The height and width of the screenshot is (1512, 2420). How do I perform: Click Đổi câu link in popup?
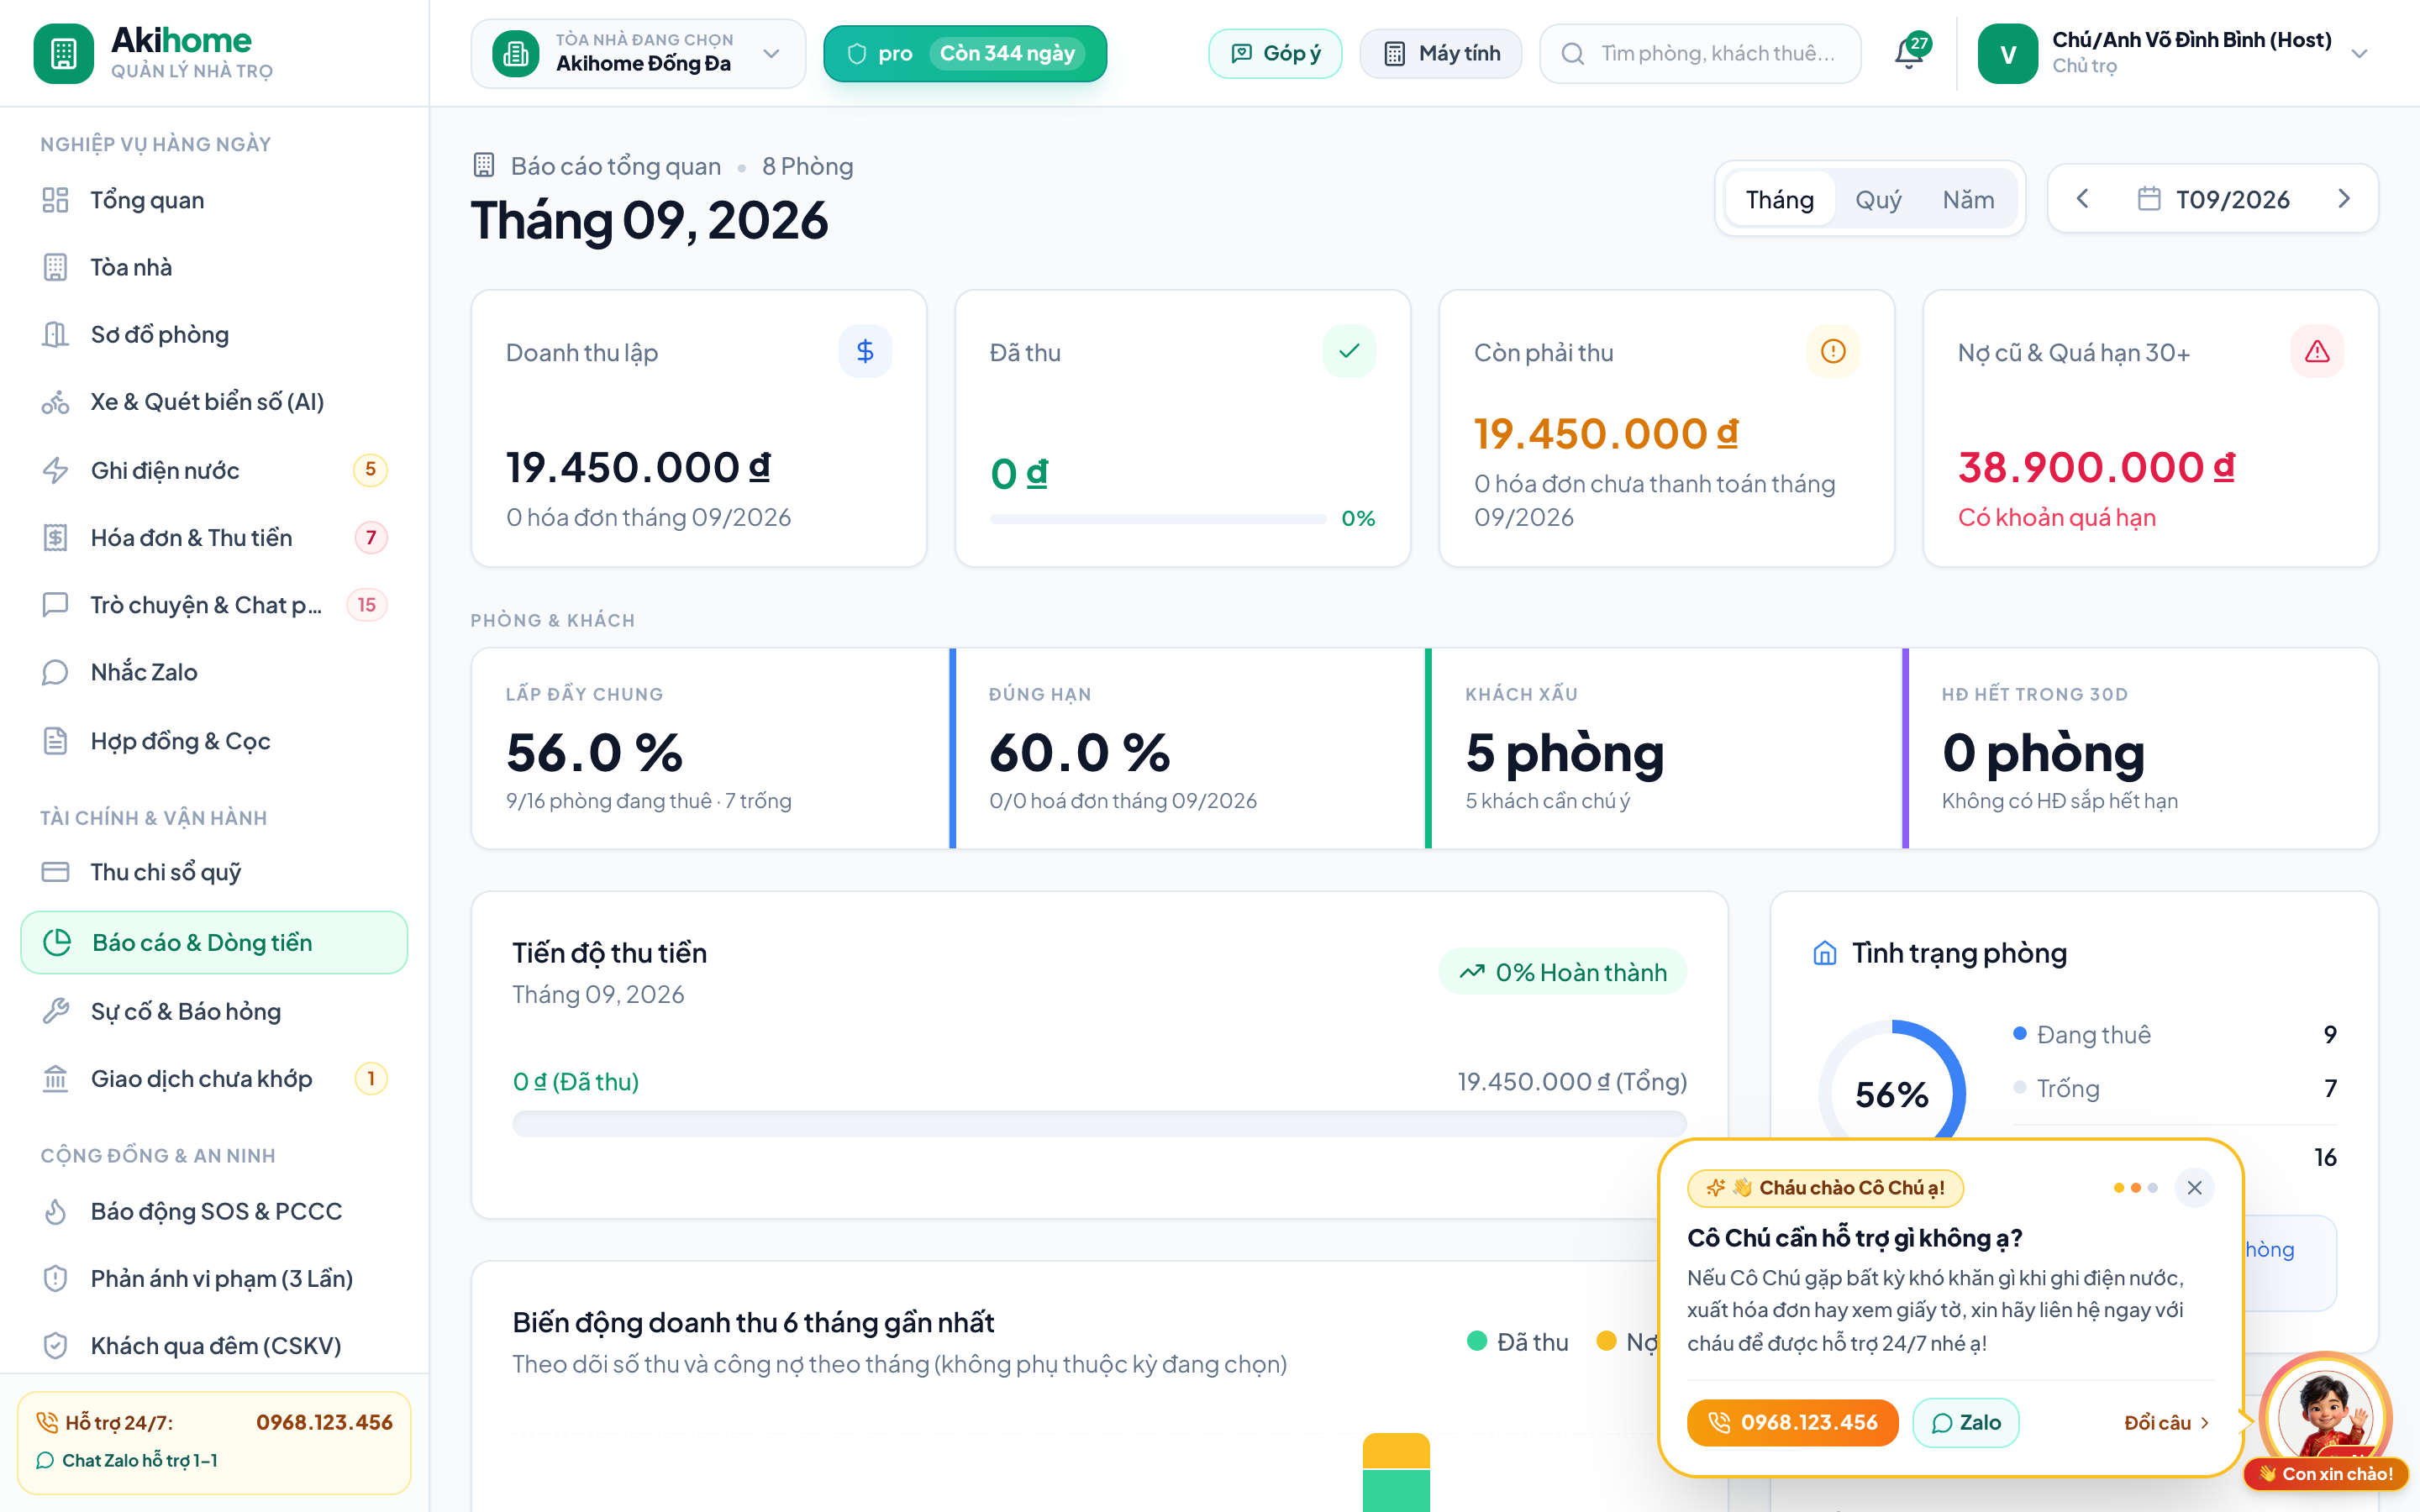coord(2167,1422)
